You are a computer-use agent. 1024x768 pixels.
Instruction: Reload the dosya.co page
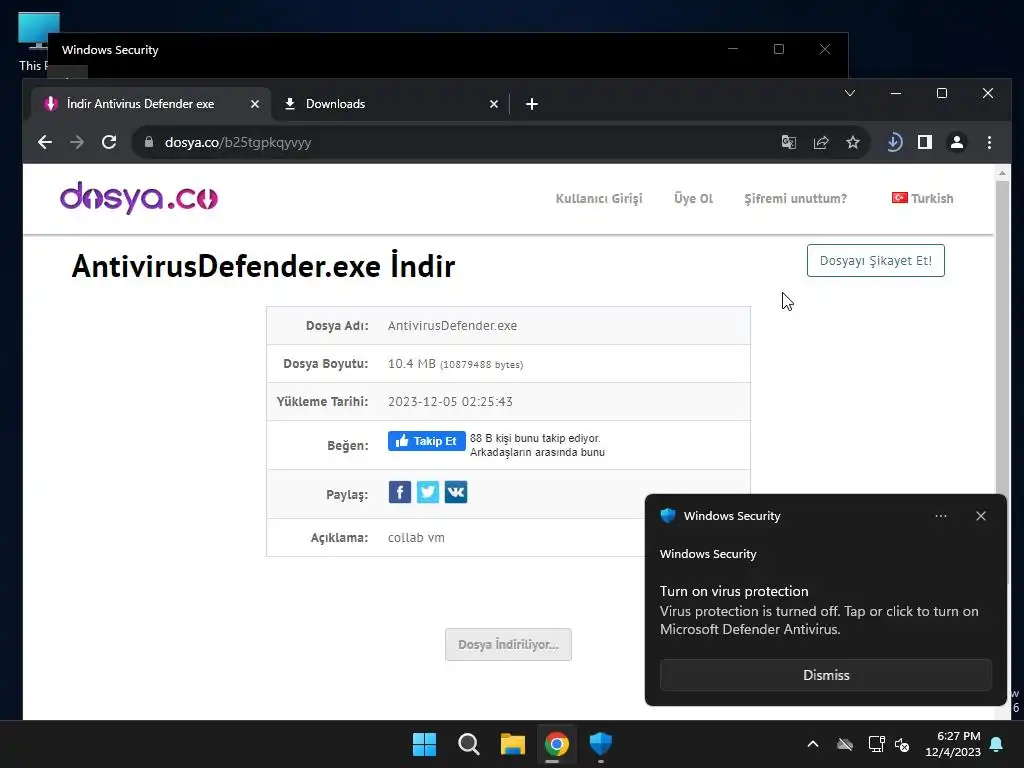click(x=109, y=142)
